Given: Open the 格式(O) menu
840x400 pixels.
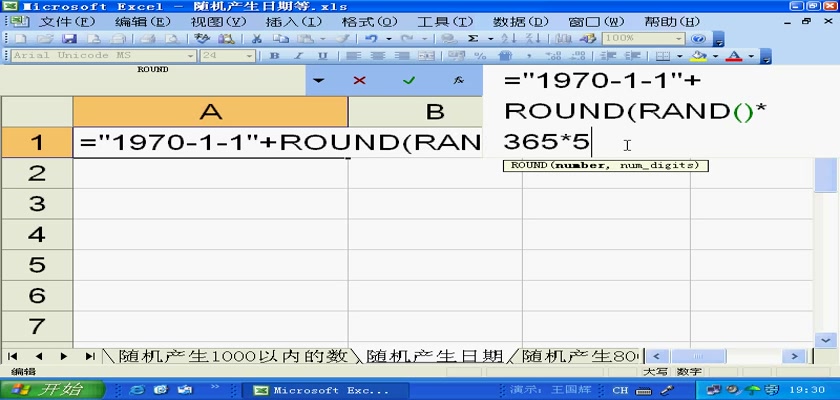Looking at the screenshot, I should [364, 21].
